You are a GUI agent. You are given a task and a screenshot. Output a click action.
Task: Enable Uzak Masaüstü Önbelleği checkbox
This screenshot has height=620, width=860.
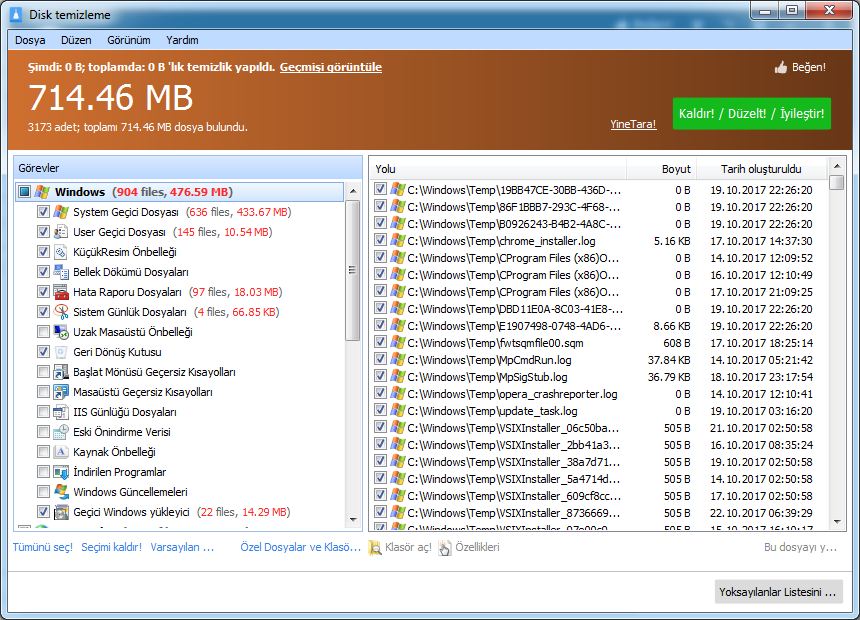click(x=43, y=332)
